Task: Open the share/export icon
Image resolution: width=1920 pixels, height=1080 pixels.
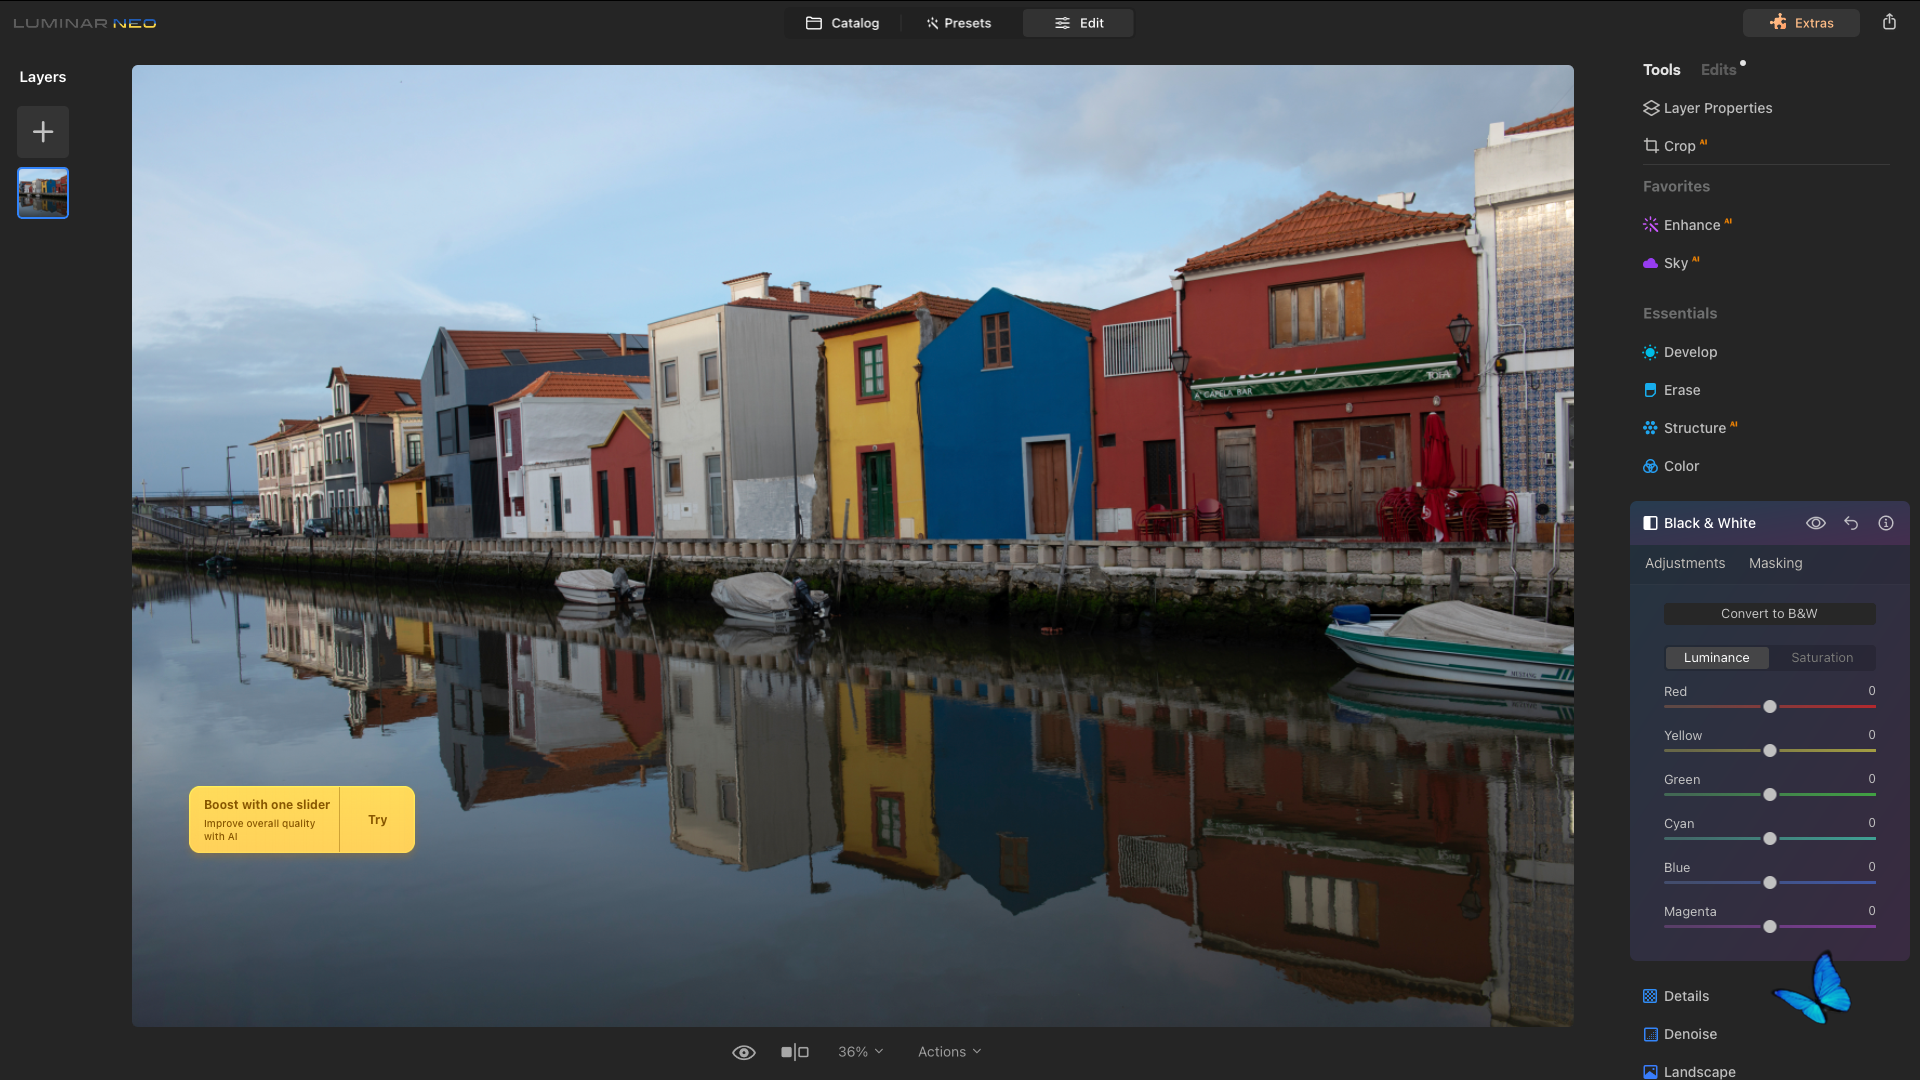Action: coord(1889,22)
